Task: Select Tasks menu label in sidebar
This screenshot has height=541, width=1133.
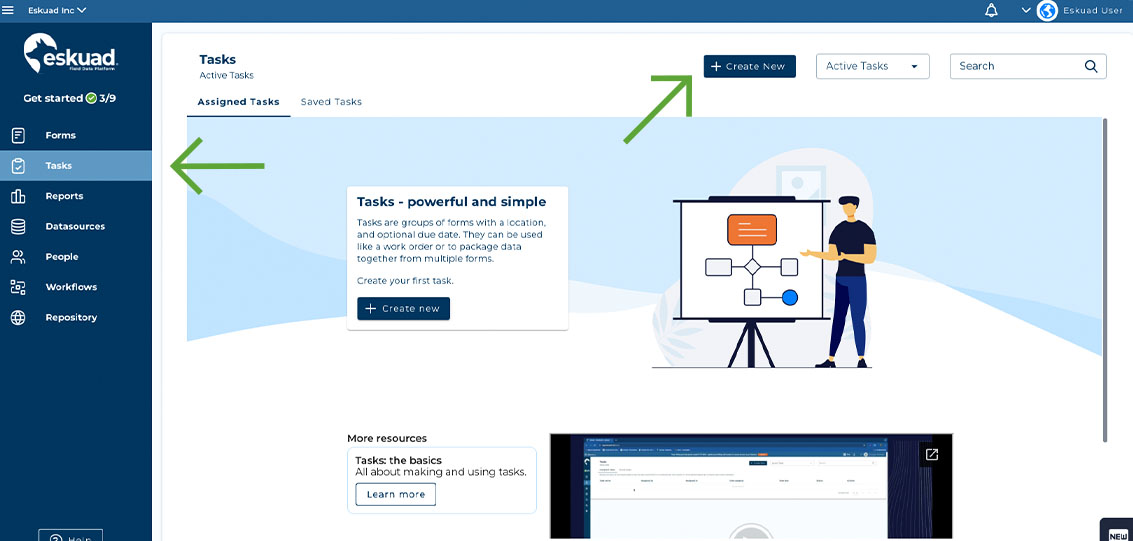Action: coord(59,165)
